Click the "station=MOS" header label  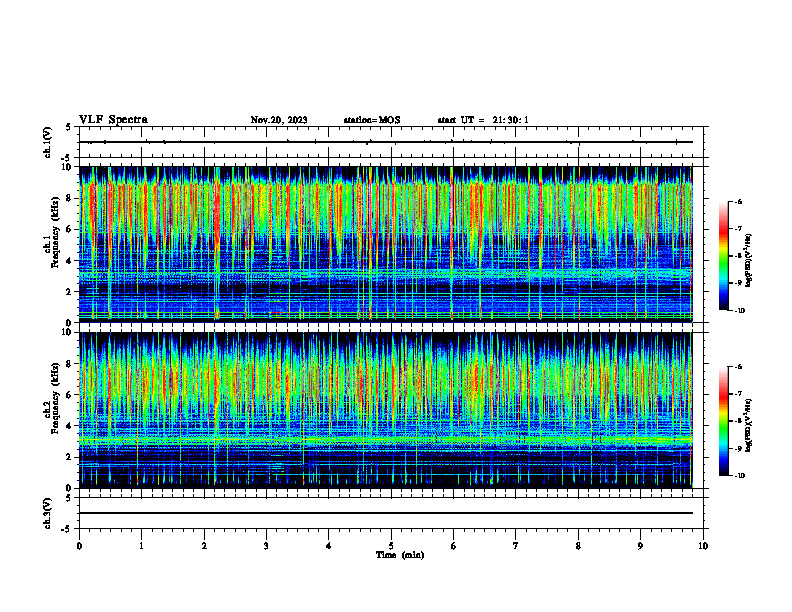pyautogui.click(x=372, y=120)
